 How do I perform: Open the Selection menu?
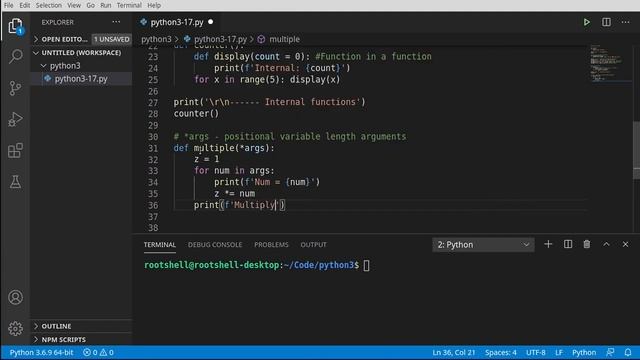click(49, 5)
